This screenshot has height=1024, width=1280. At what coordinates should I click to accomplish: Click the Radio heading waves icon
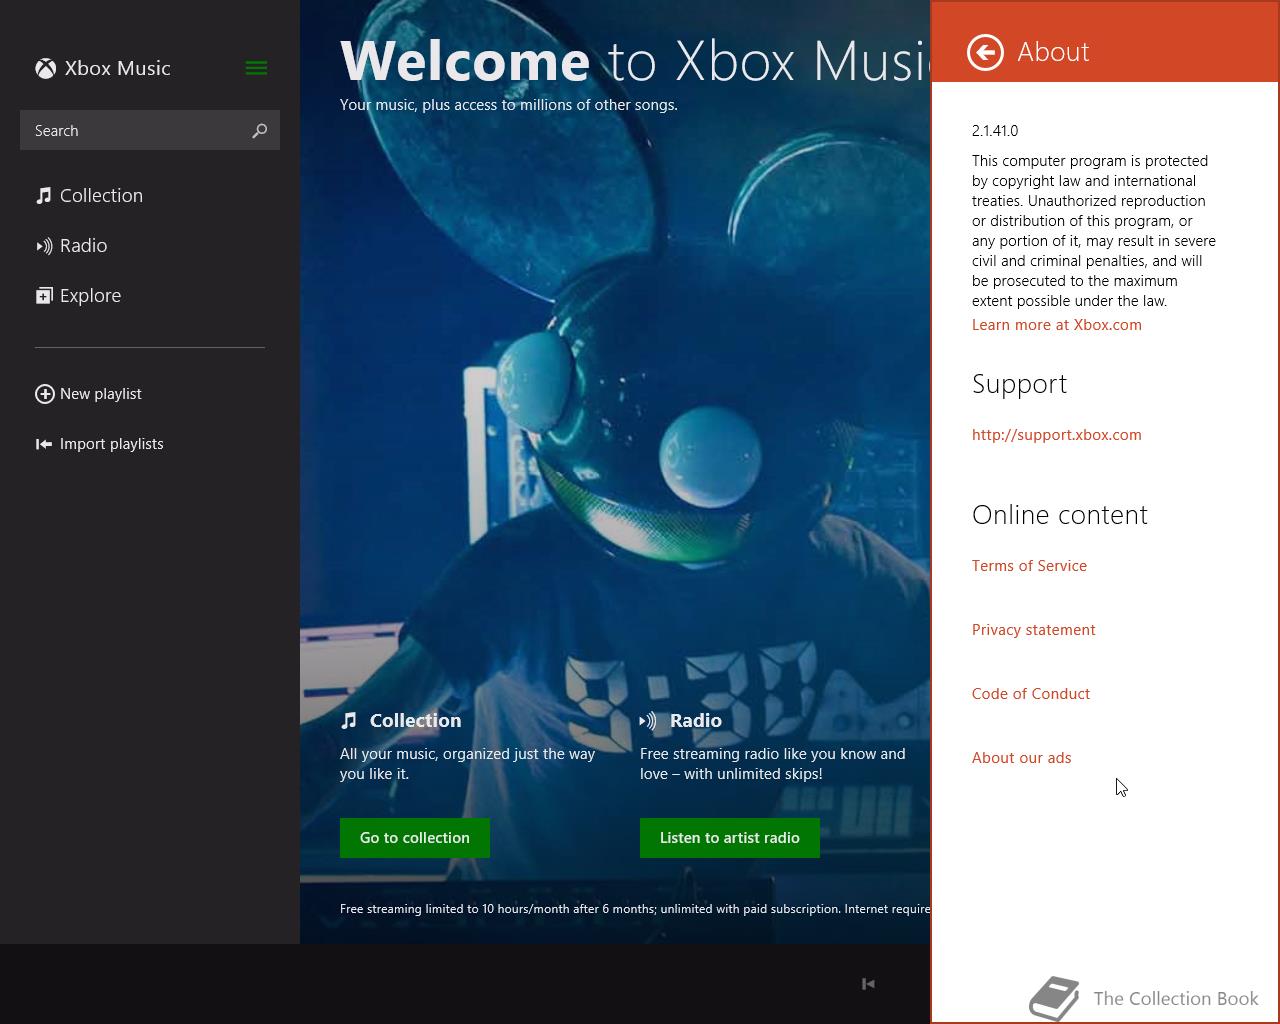coord(648,720)
